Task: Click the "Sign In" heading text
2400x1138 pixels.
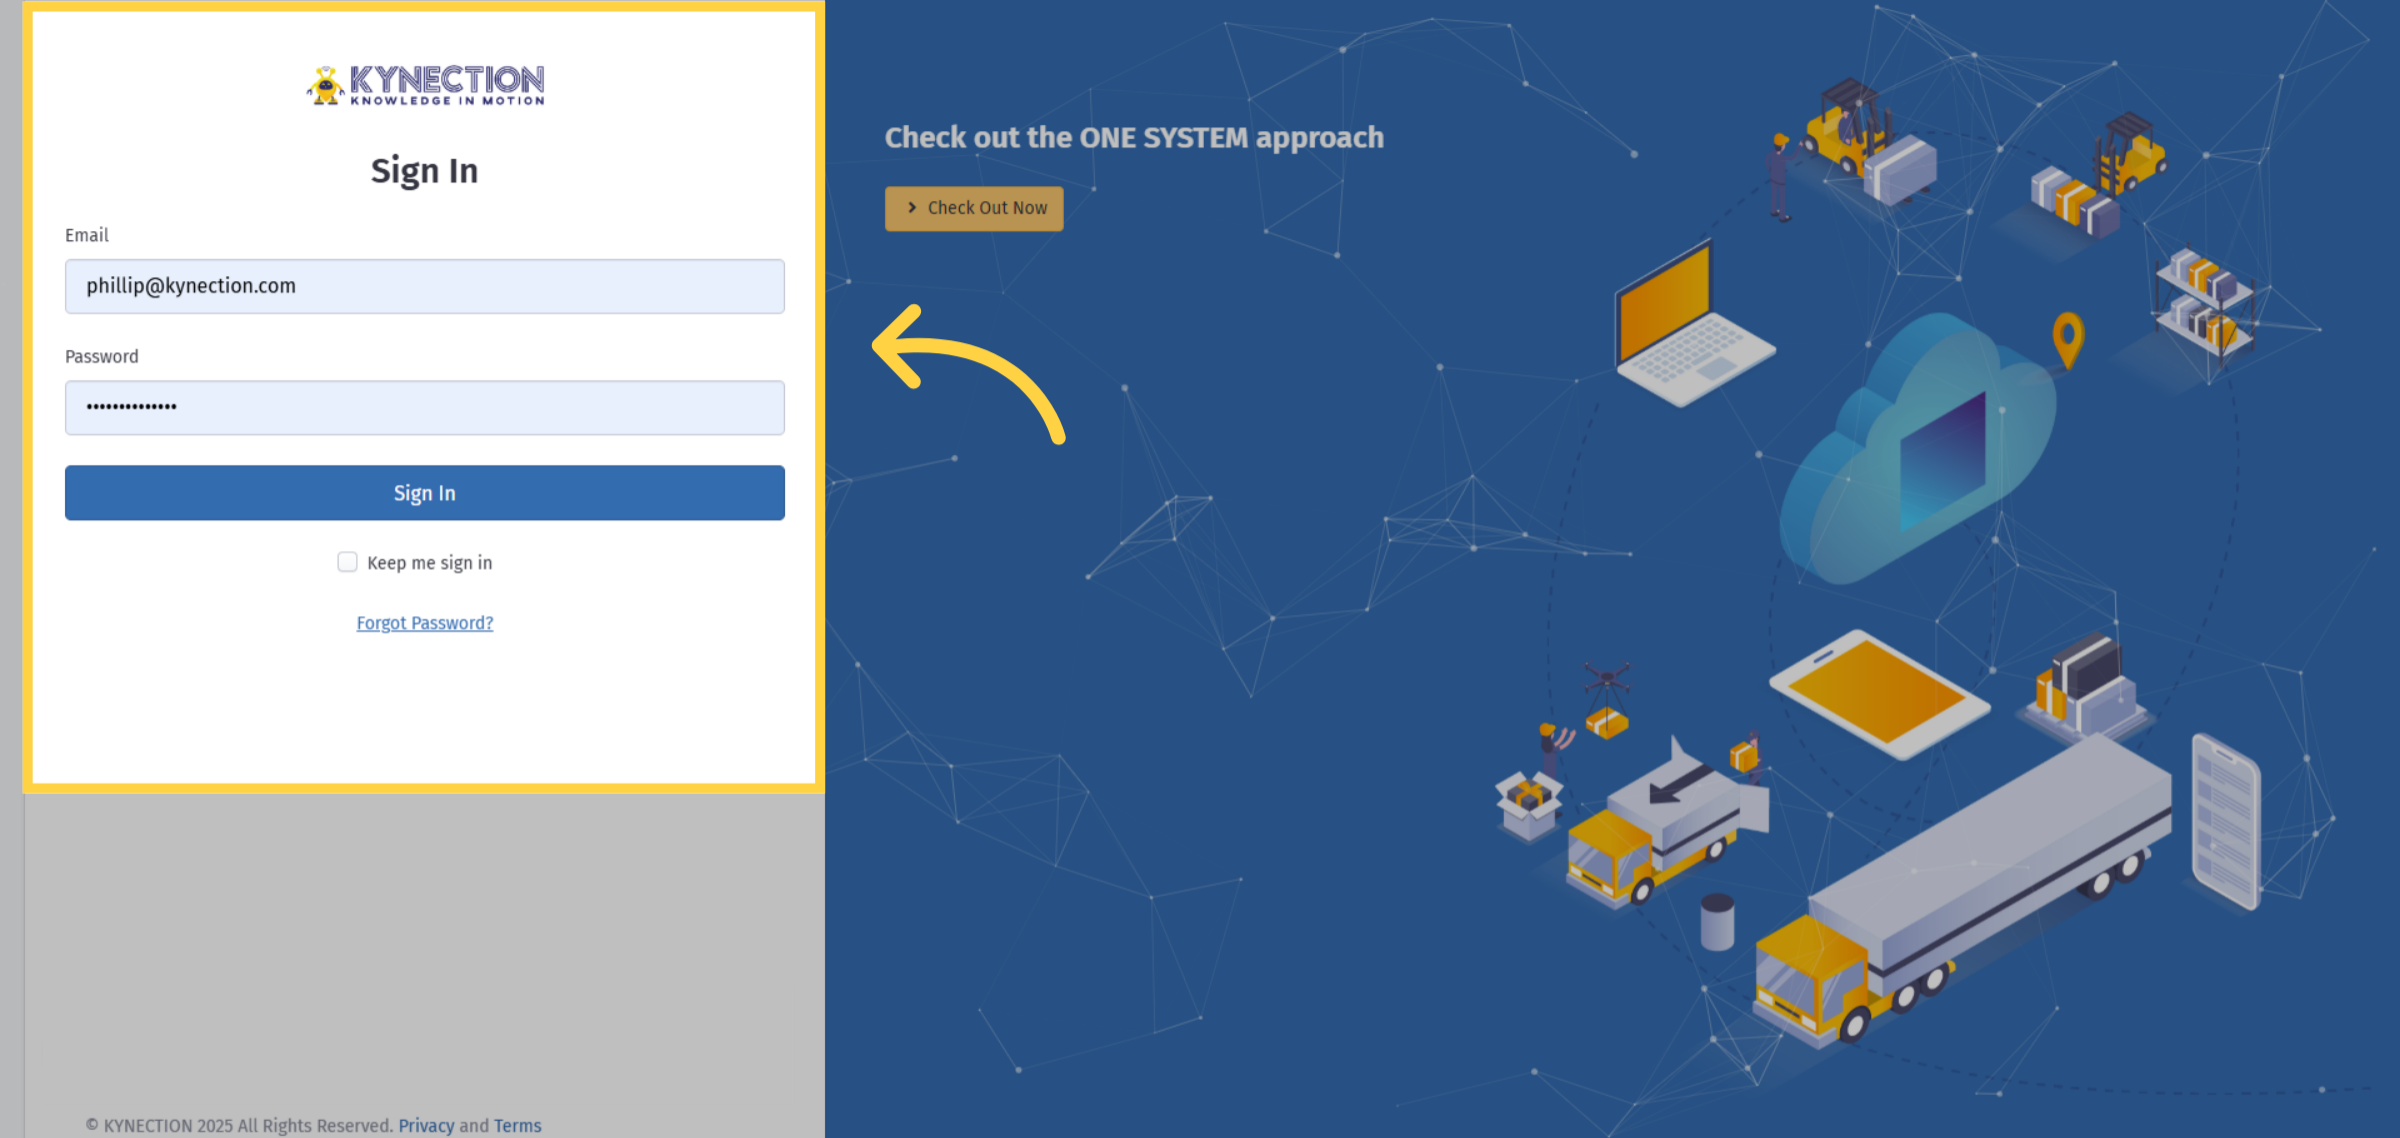Action: pyautogui.click(x=425, y=171)
